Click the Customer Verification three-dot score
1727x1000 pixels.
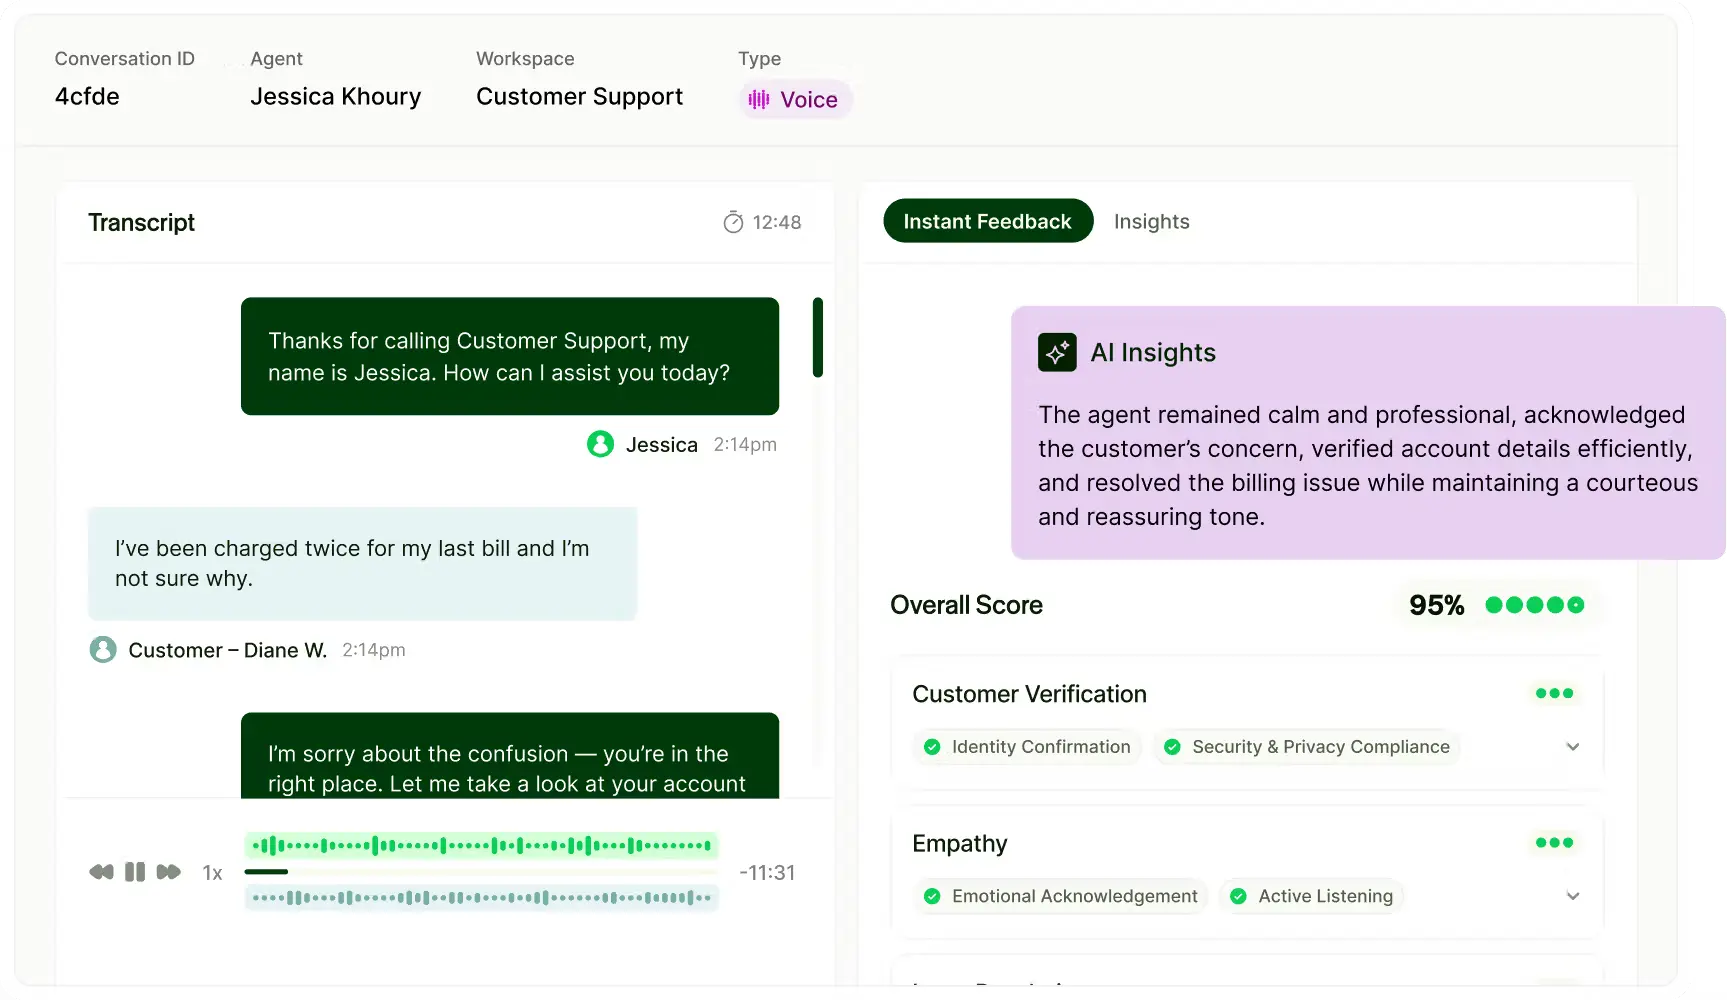[1554, 693]
